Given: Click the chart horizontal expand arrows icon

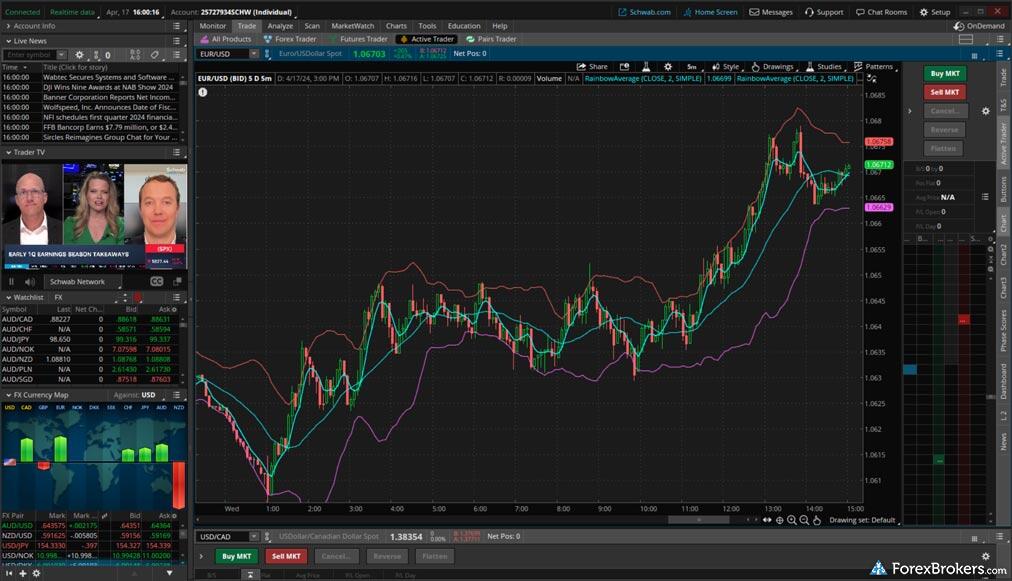Looking at the screenshot, I should [767, 520].
